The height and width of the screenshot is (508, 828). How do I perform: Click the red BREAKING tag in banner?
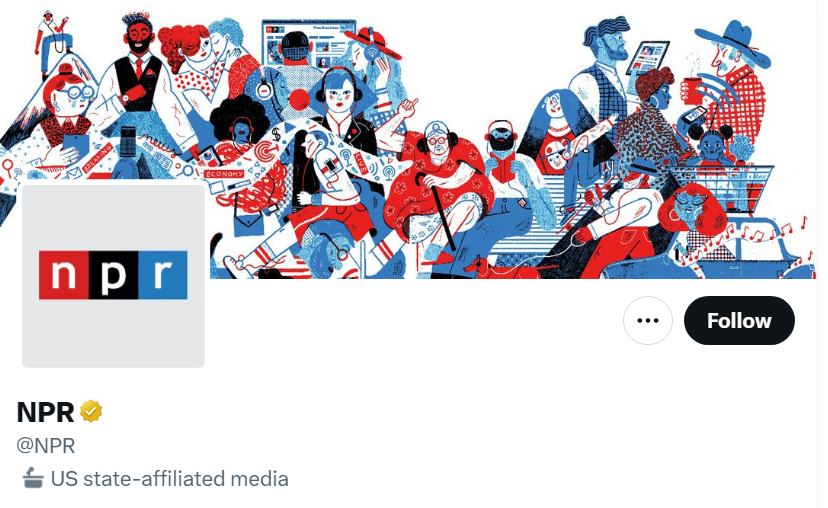pyautogui.click(x=98, y=157)
